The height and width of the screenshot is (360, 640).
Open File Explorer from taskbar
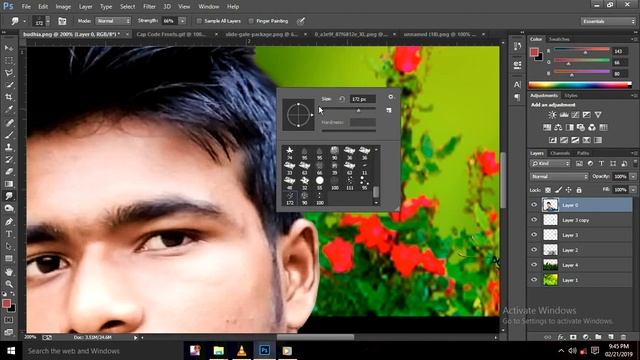tap(218, 350)
